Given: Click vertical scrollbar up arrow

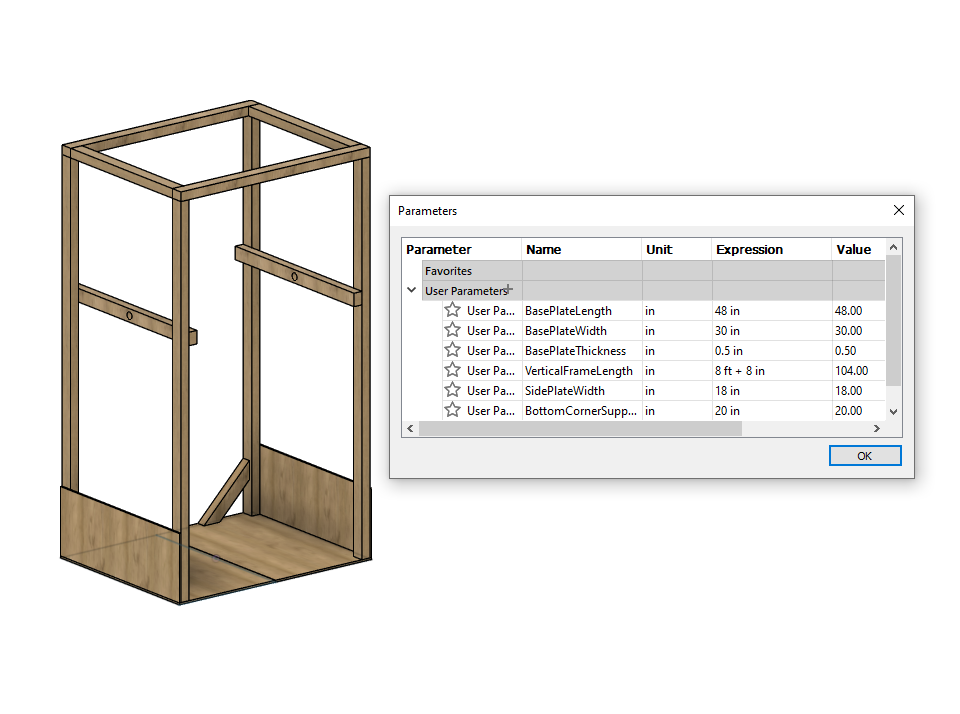Looking at the screenshot, I should point(893,247).
